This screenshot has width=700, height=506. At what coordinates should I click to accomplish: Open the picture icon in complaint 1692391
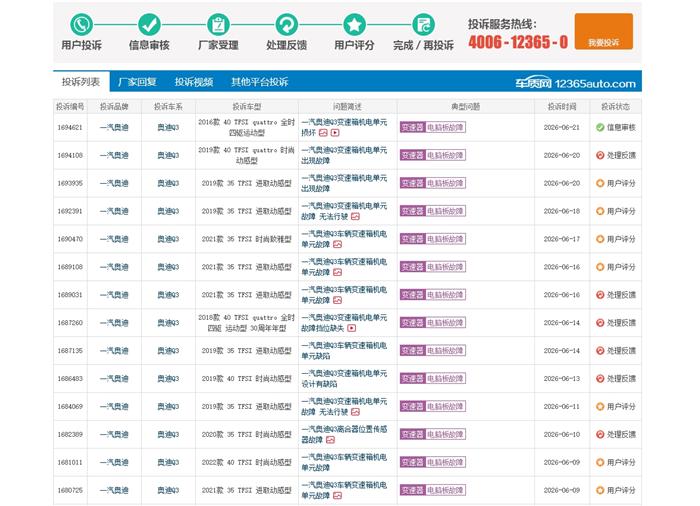click(x=355, y=217)
